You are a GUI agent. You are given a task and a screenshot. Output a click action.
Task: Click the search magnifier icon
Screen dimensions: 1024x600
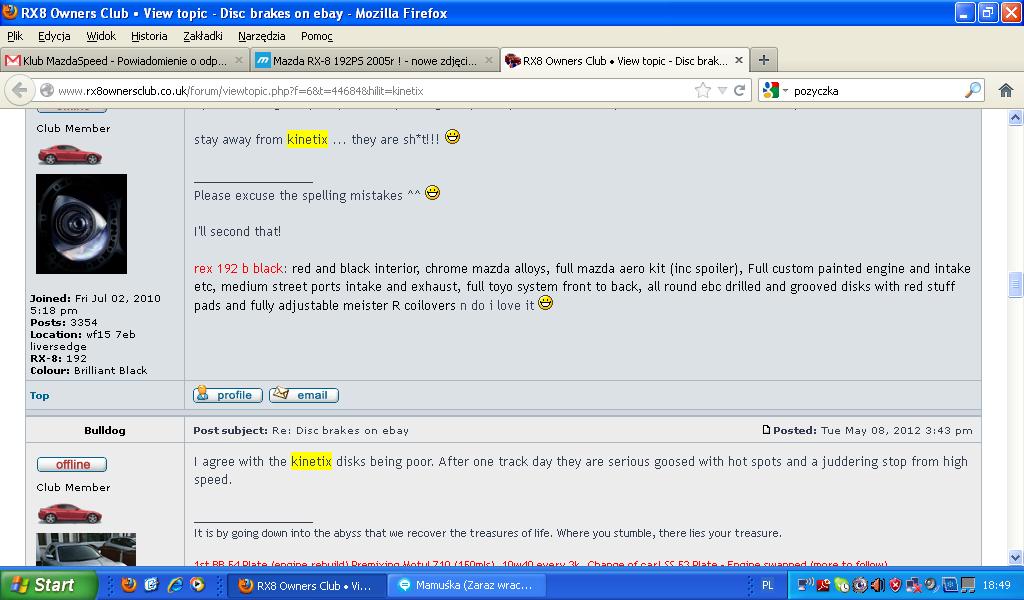(972, 90)
